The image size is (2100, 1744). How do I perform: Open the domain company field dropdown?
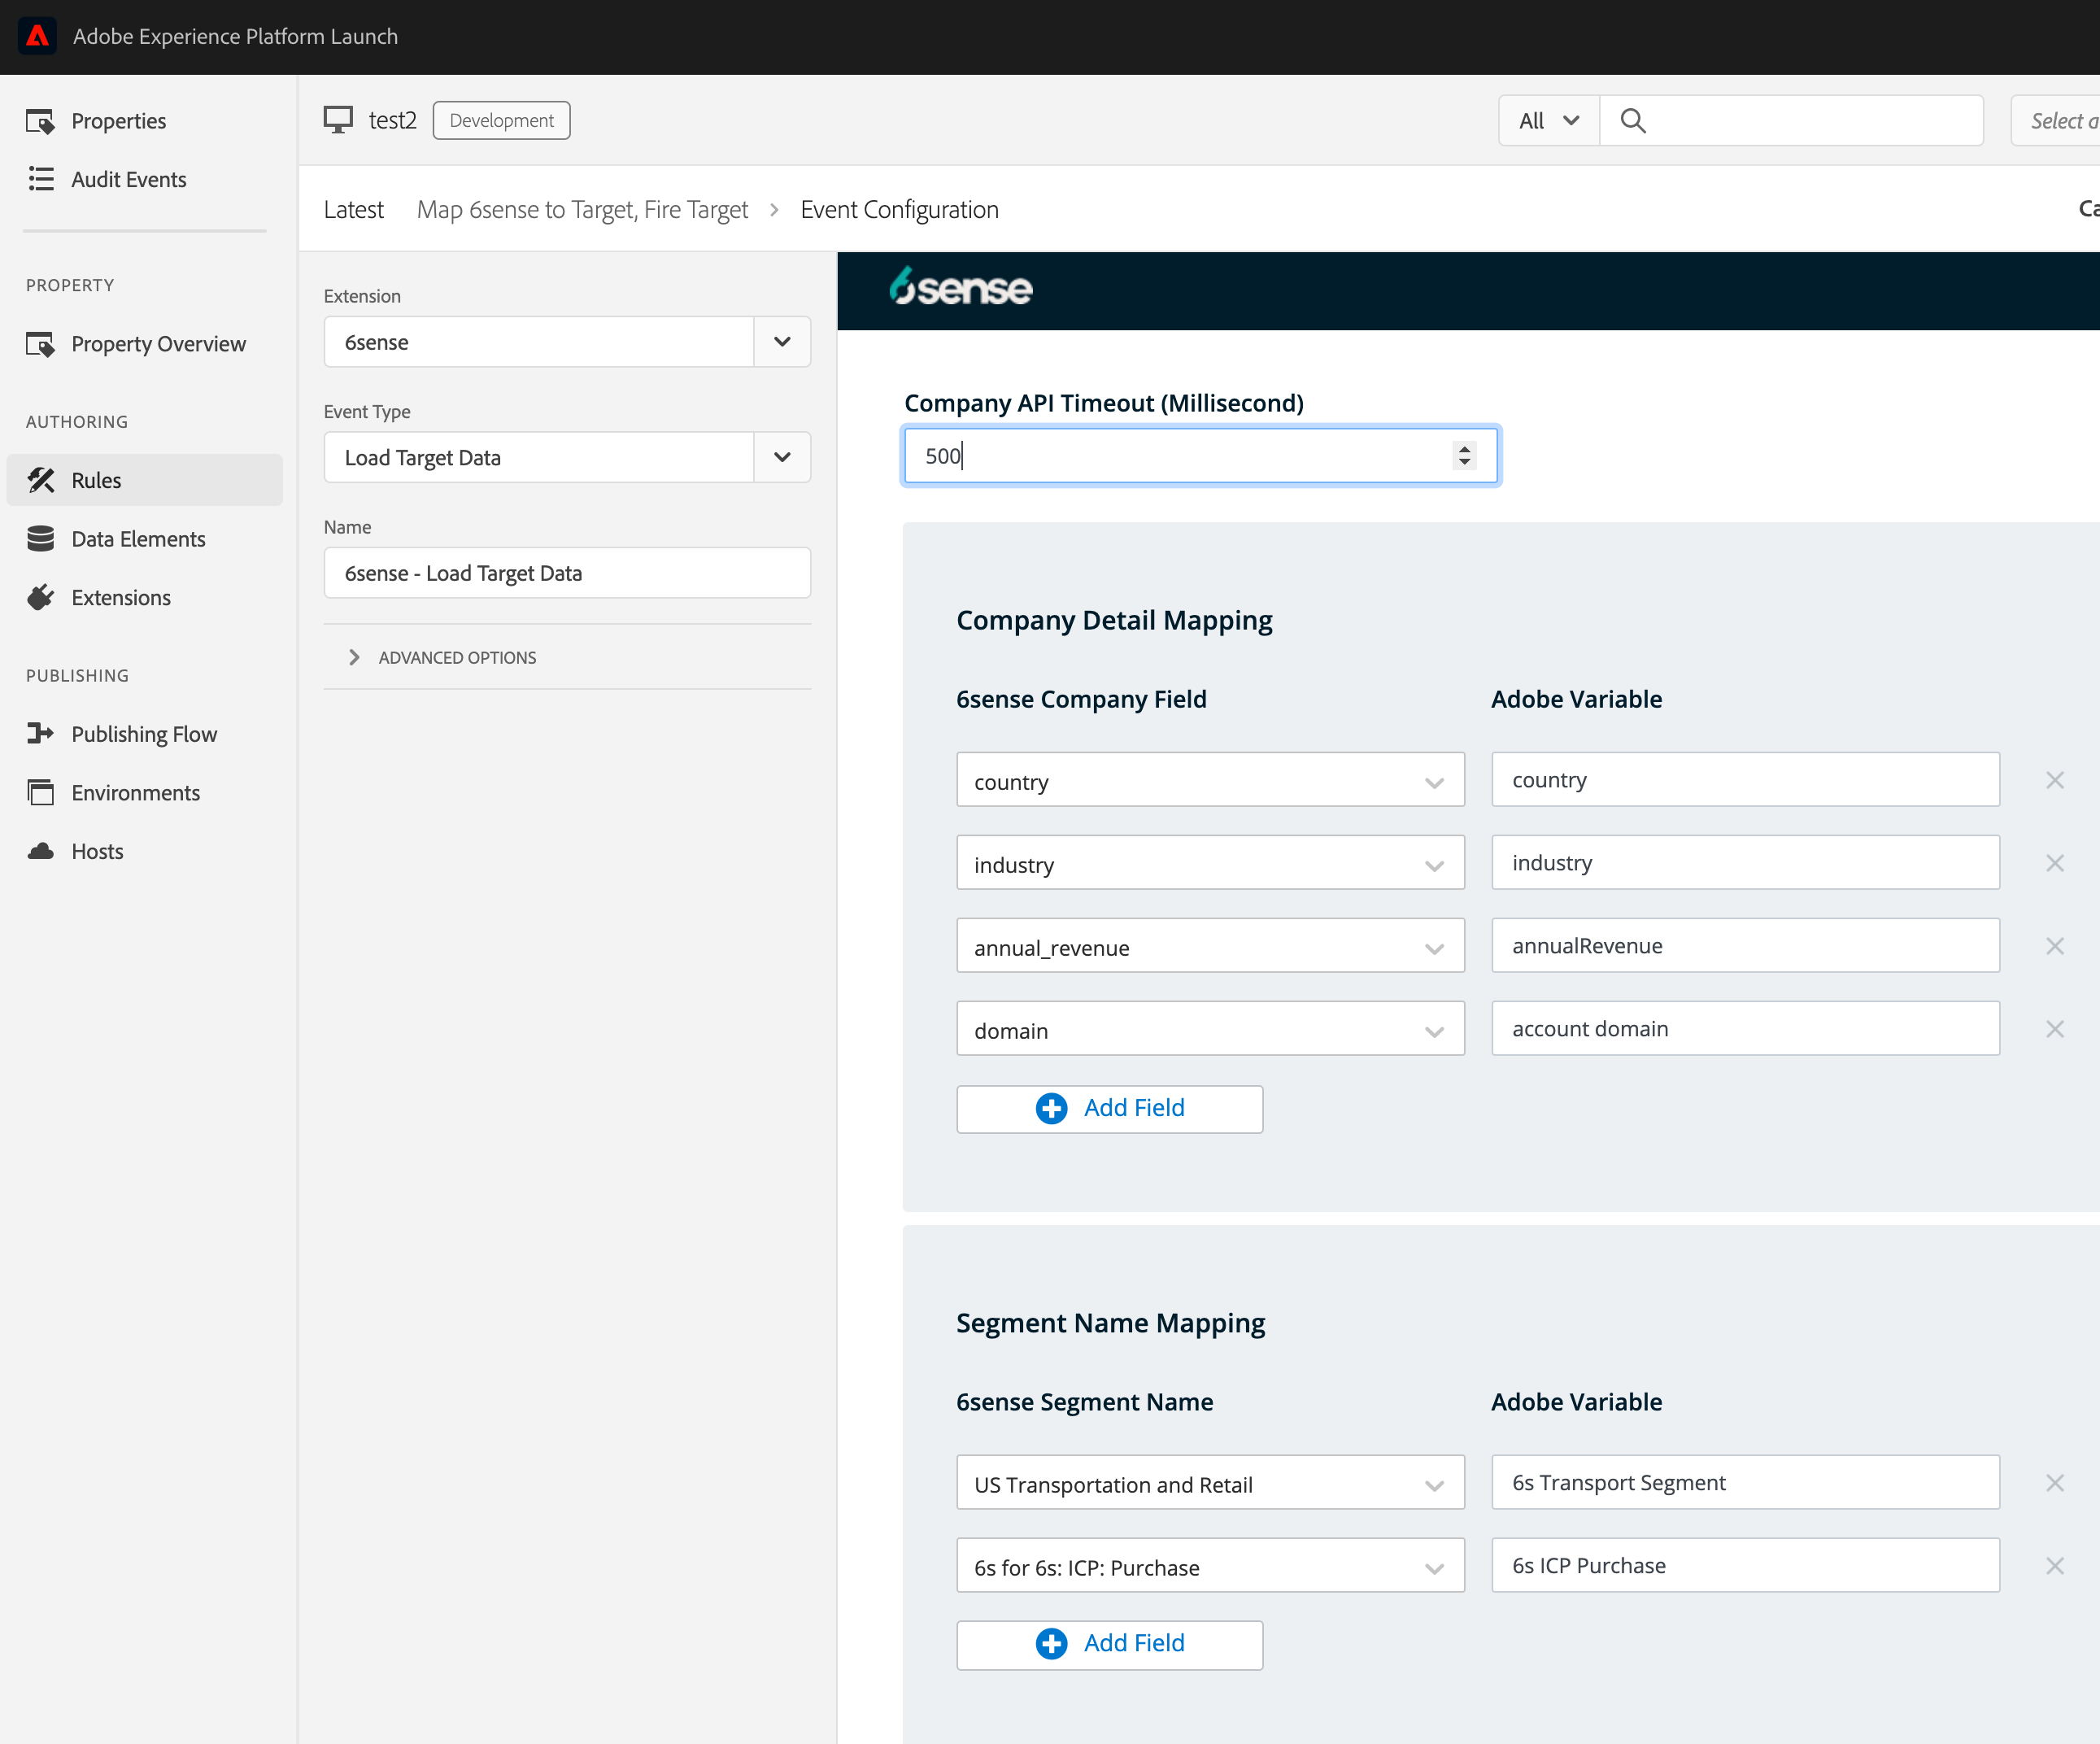pyautogui.click(x=1211, y=1029)
